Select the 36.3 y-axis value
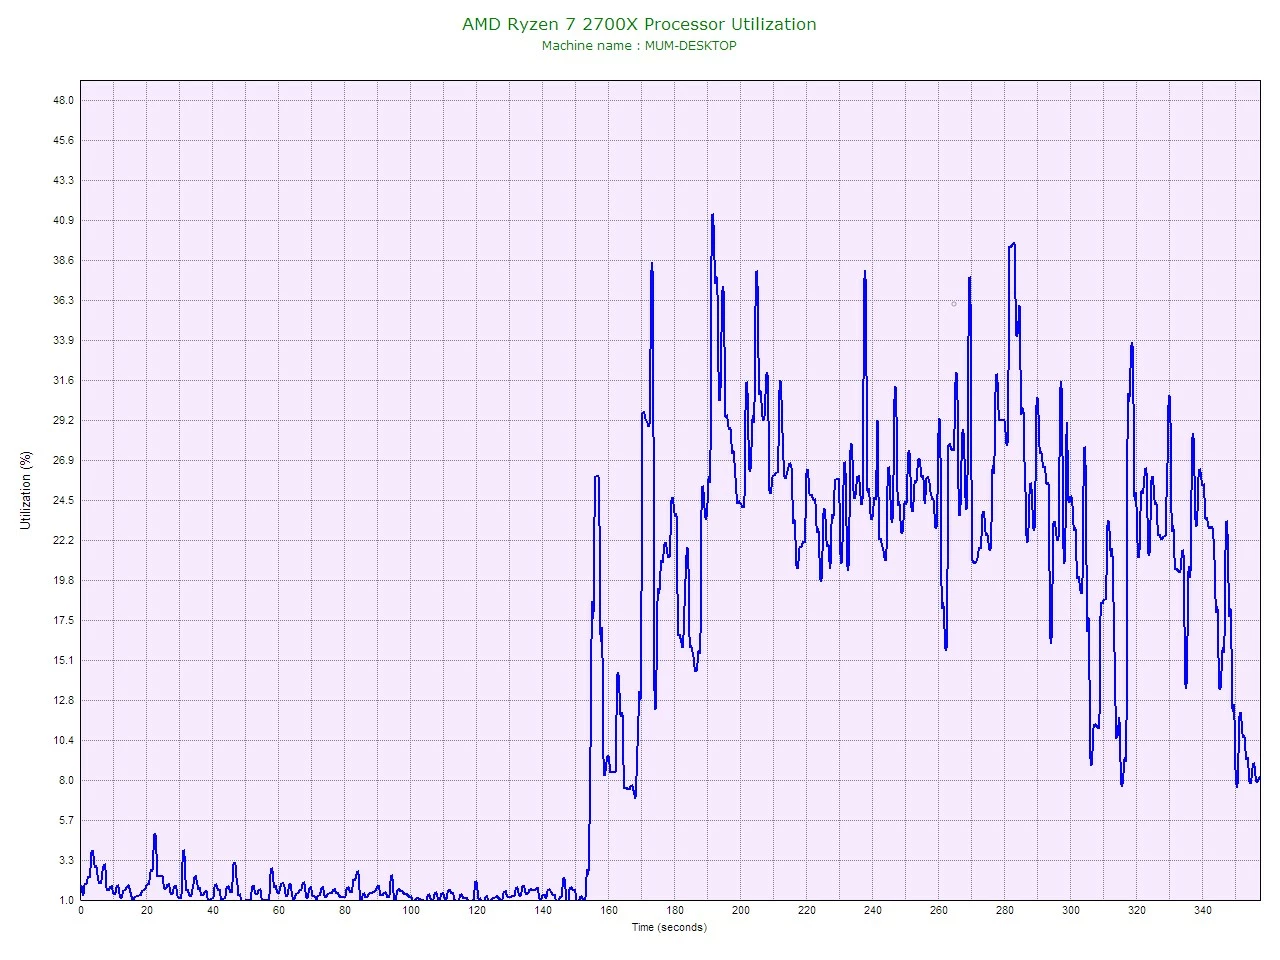The image size is (1280, 960). (x=63, y=300)
